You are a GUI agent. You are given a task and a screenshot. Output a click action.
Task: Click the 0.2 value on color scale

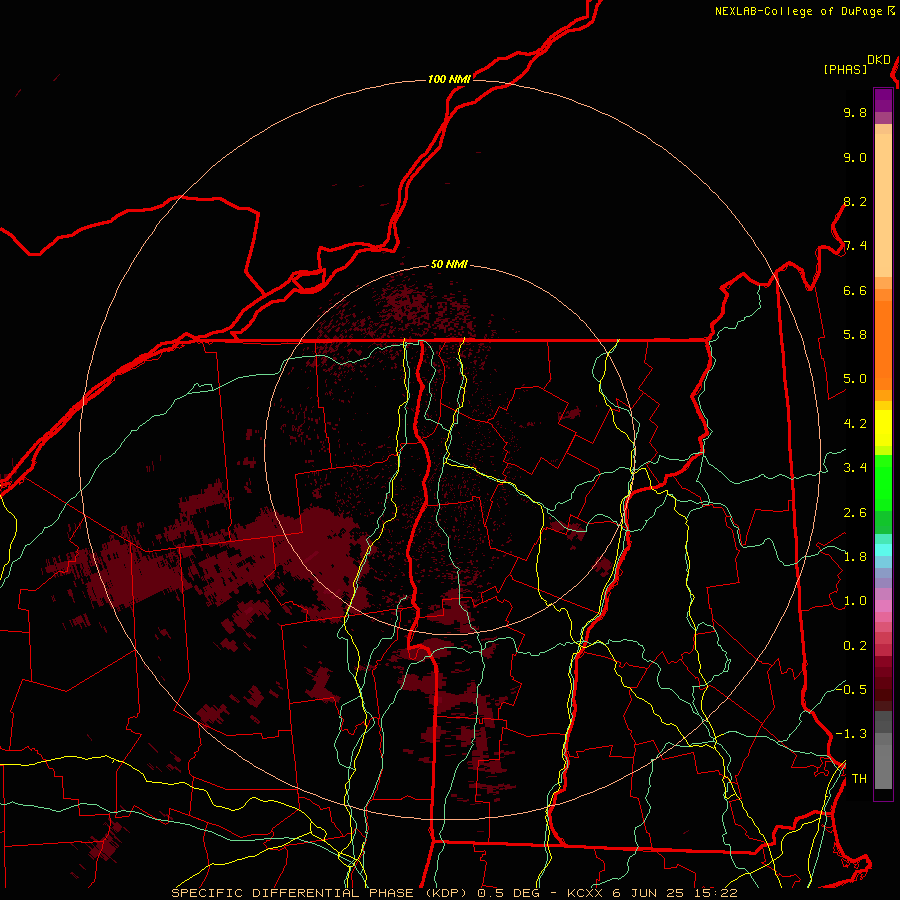855,646
